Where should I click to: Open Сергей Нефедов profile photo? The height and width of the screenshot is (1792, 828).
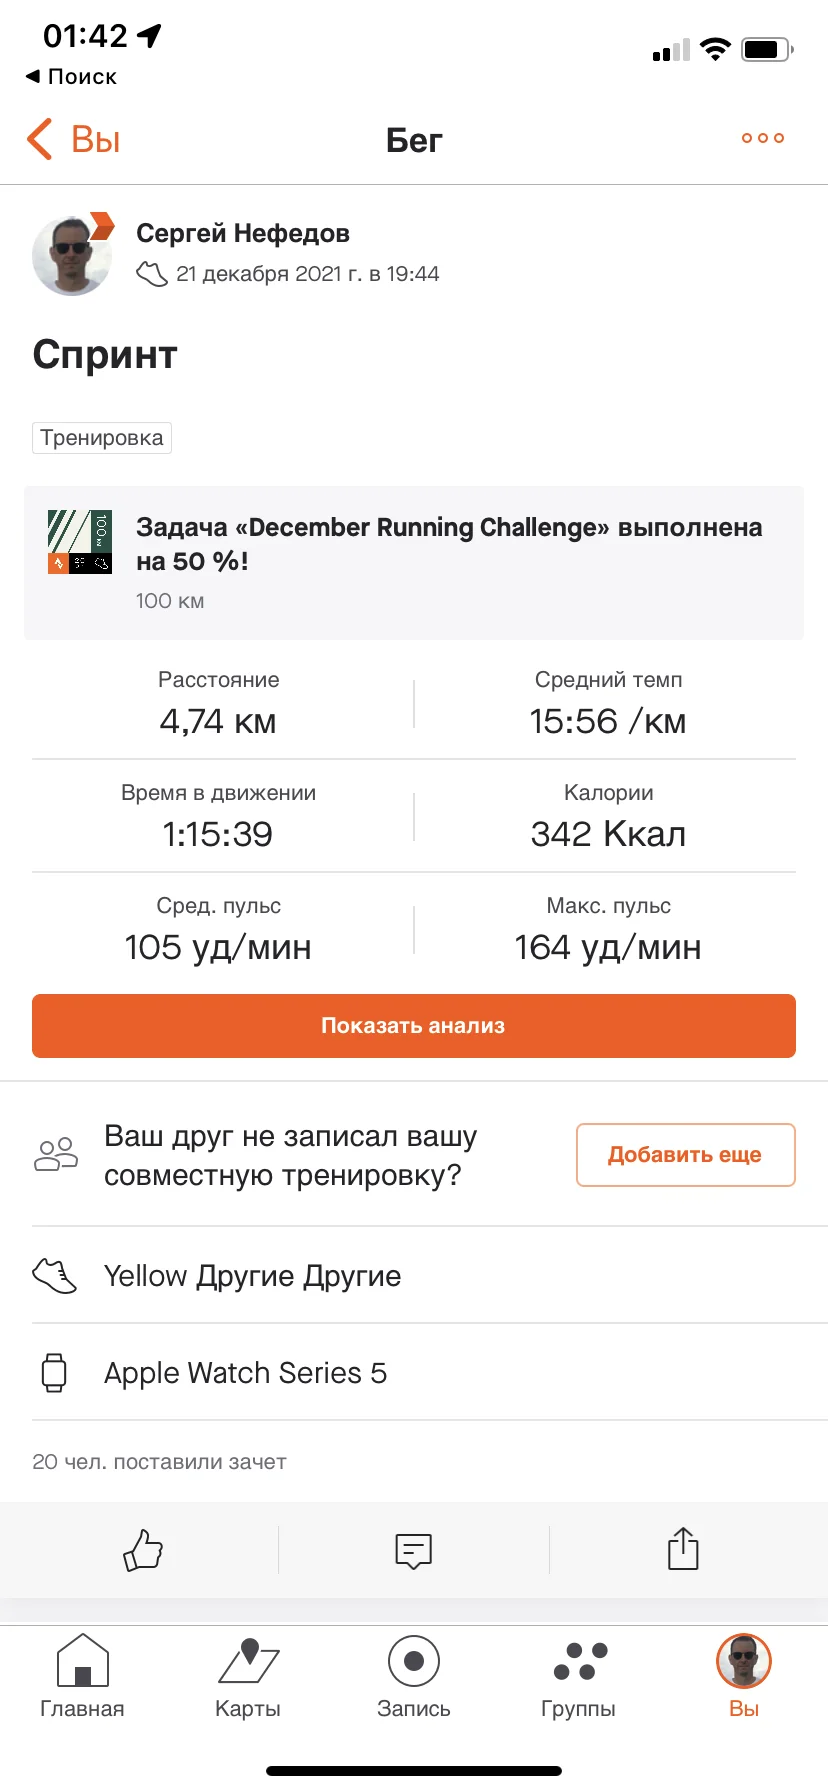(72, 256)
